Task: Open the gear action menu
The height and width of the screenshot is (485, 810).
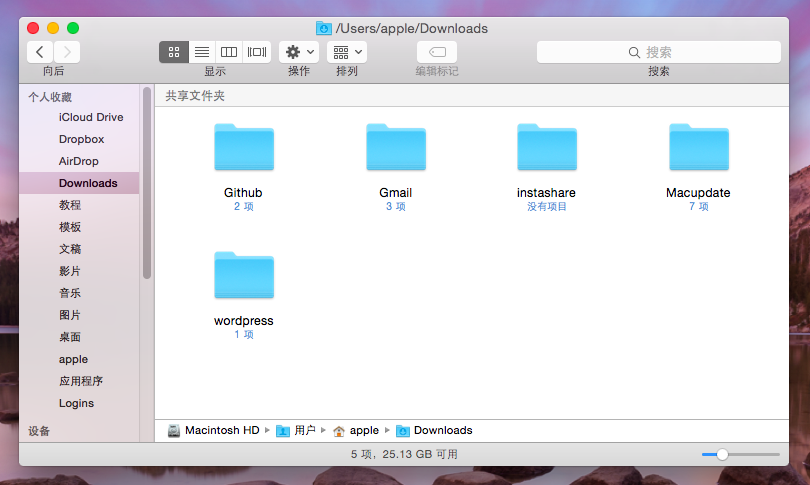Action: pos(299,52)
